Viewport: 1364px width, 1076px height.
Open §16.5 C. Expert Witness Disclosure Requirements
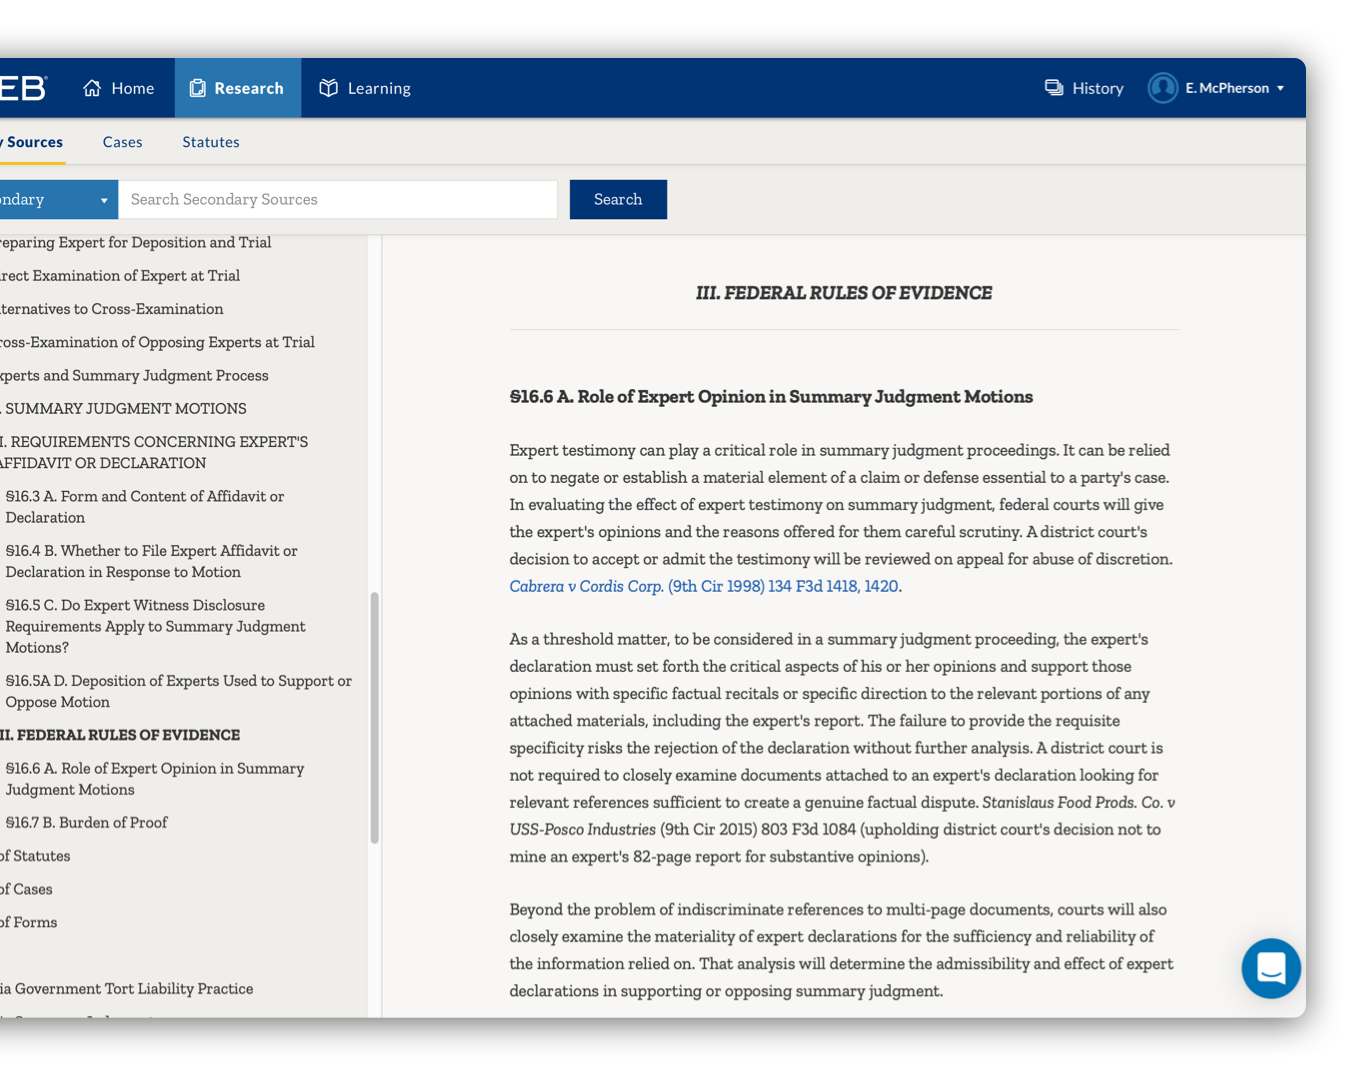tap(156, 627)
